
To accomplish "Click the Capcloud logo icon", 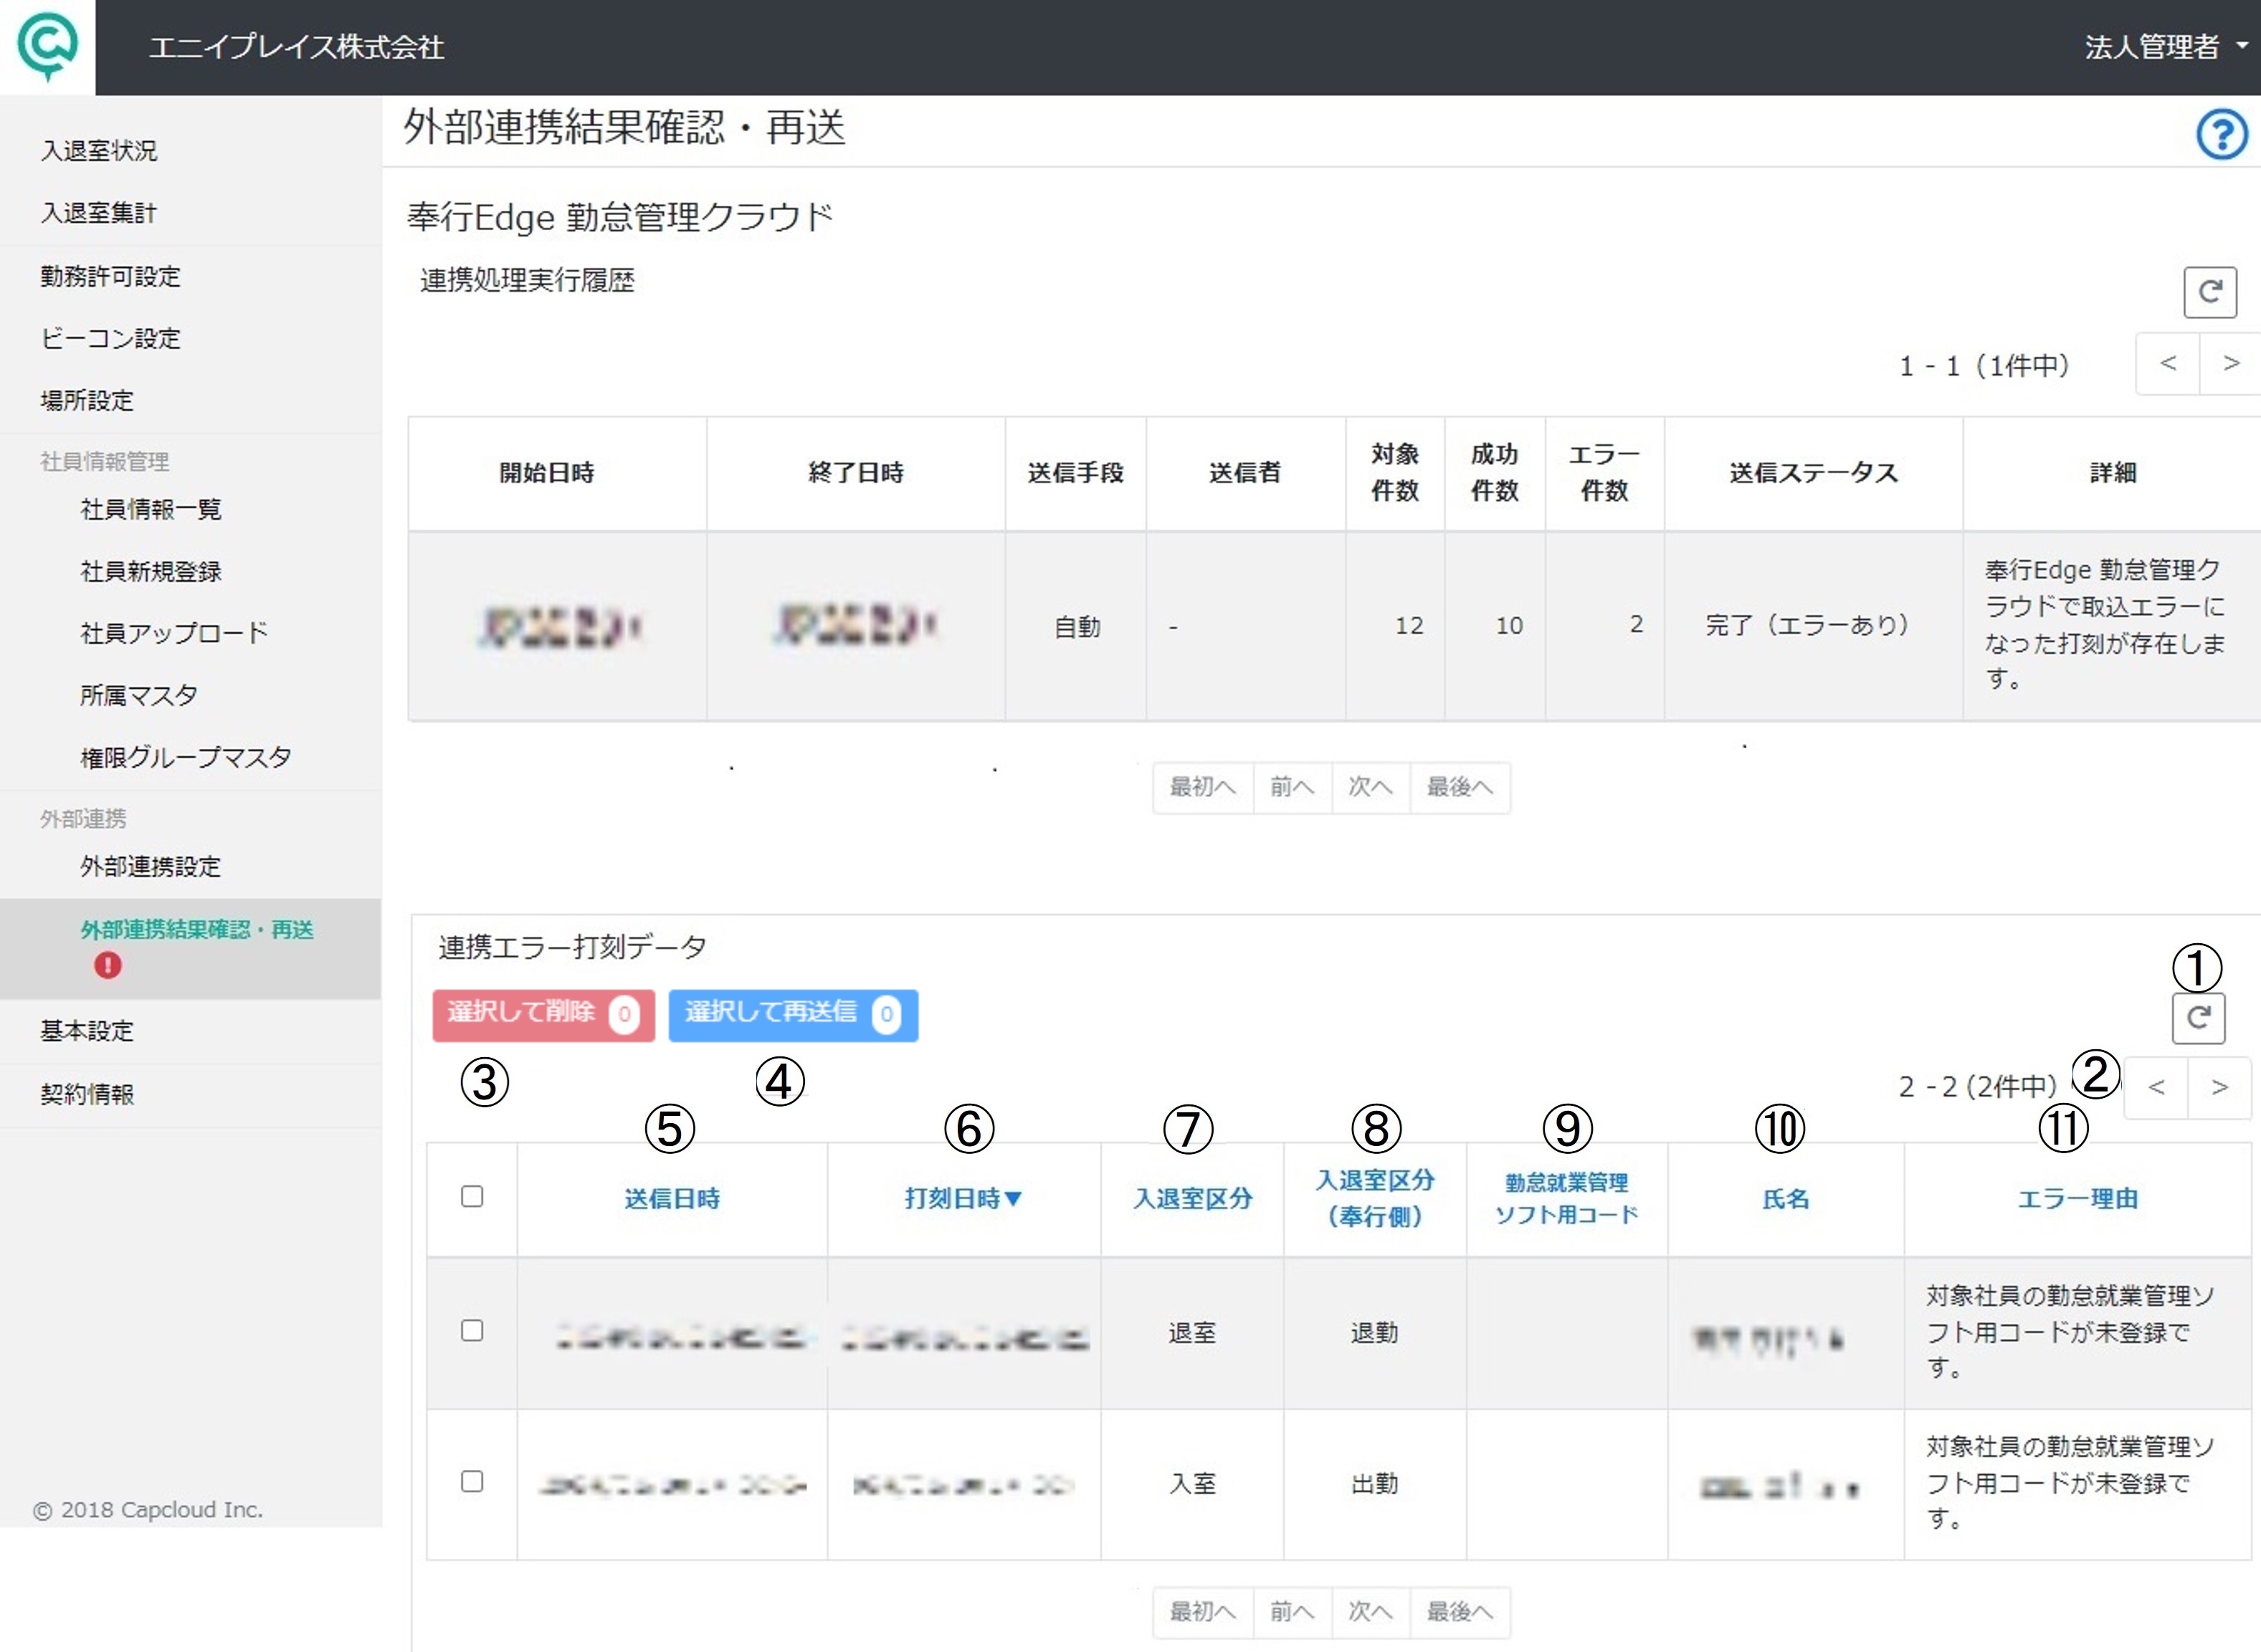I will tap(47, 46).
